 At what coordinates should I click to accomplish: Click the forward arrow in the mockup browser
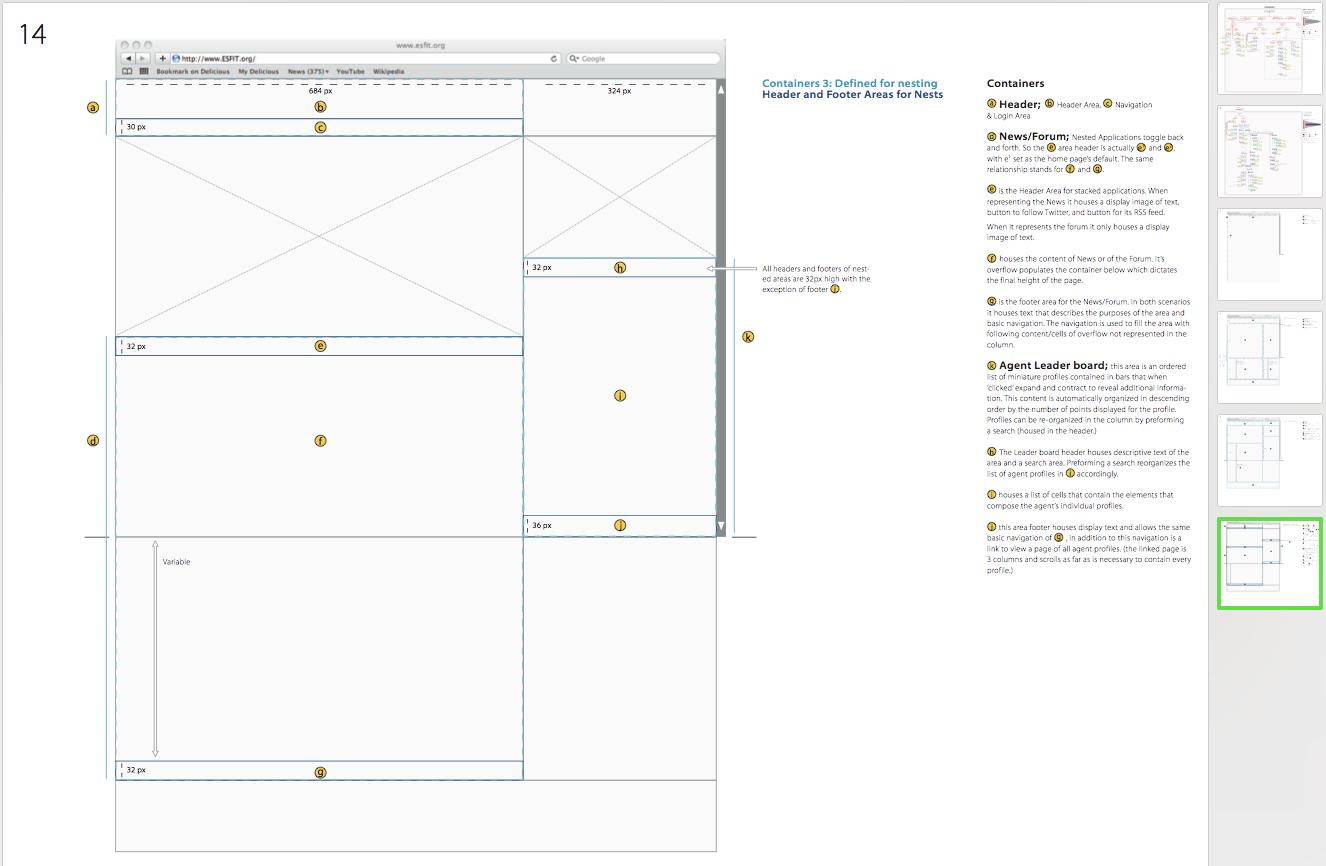(x=142, y=59)
